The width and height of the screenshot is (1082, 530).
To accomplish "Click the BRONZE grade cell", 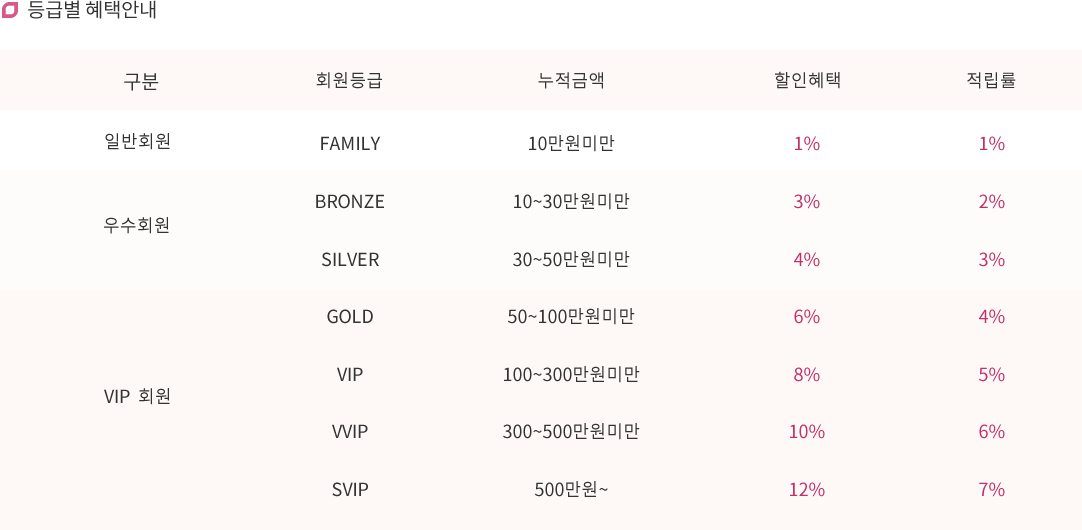I will coord(350,202).
